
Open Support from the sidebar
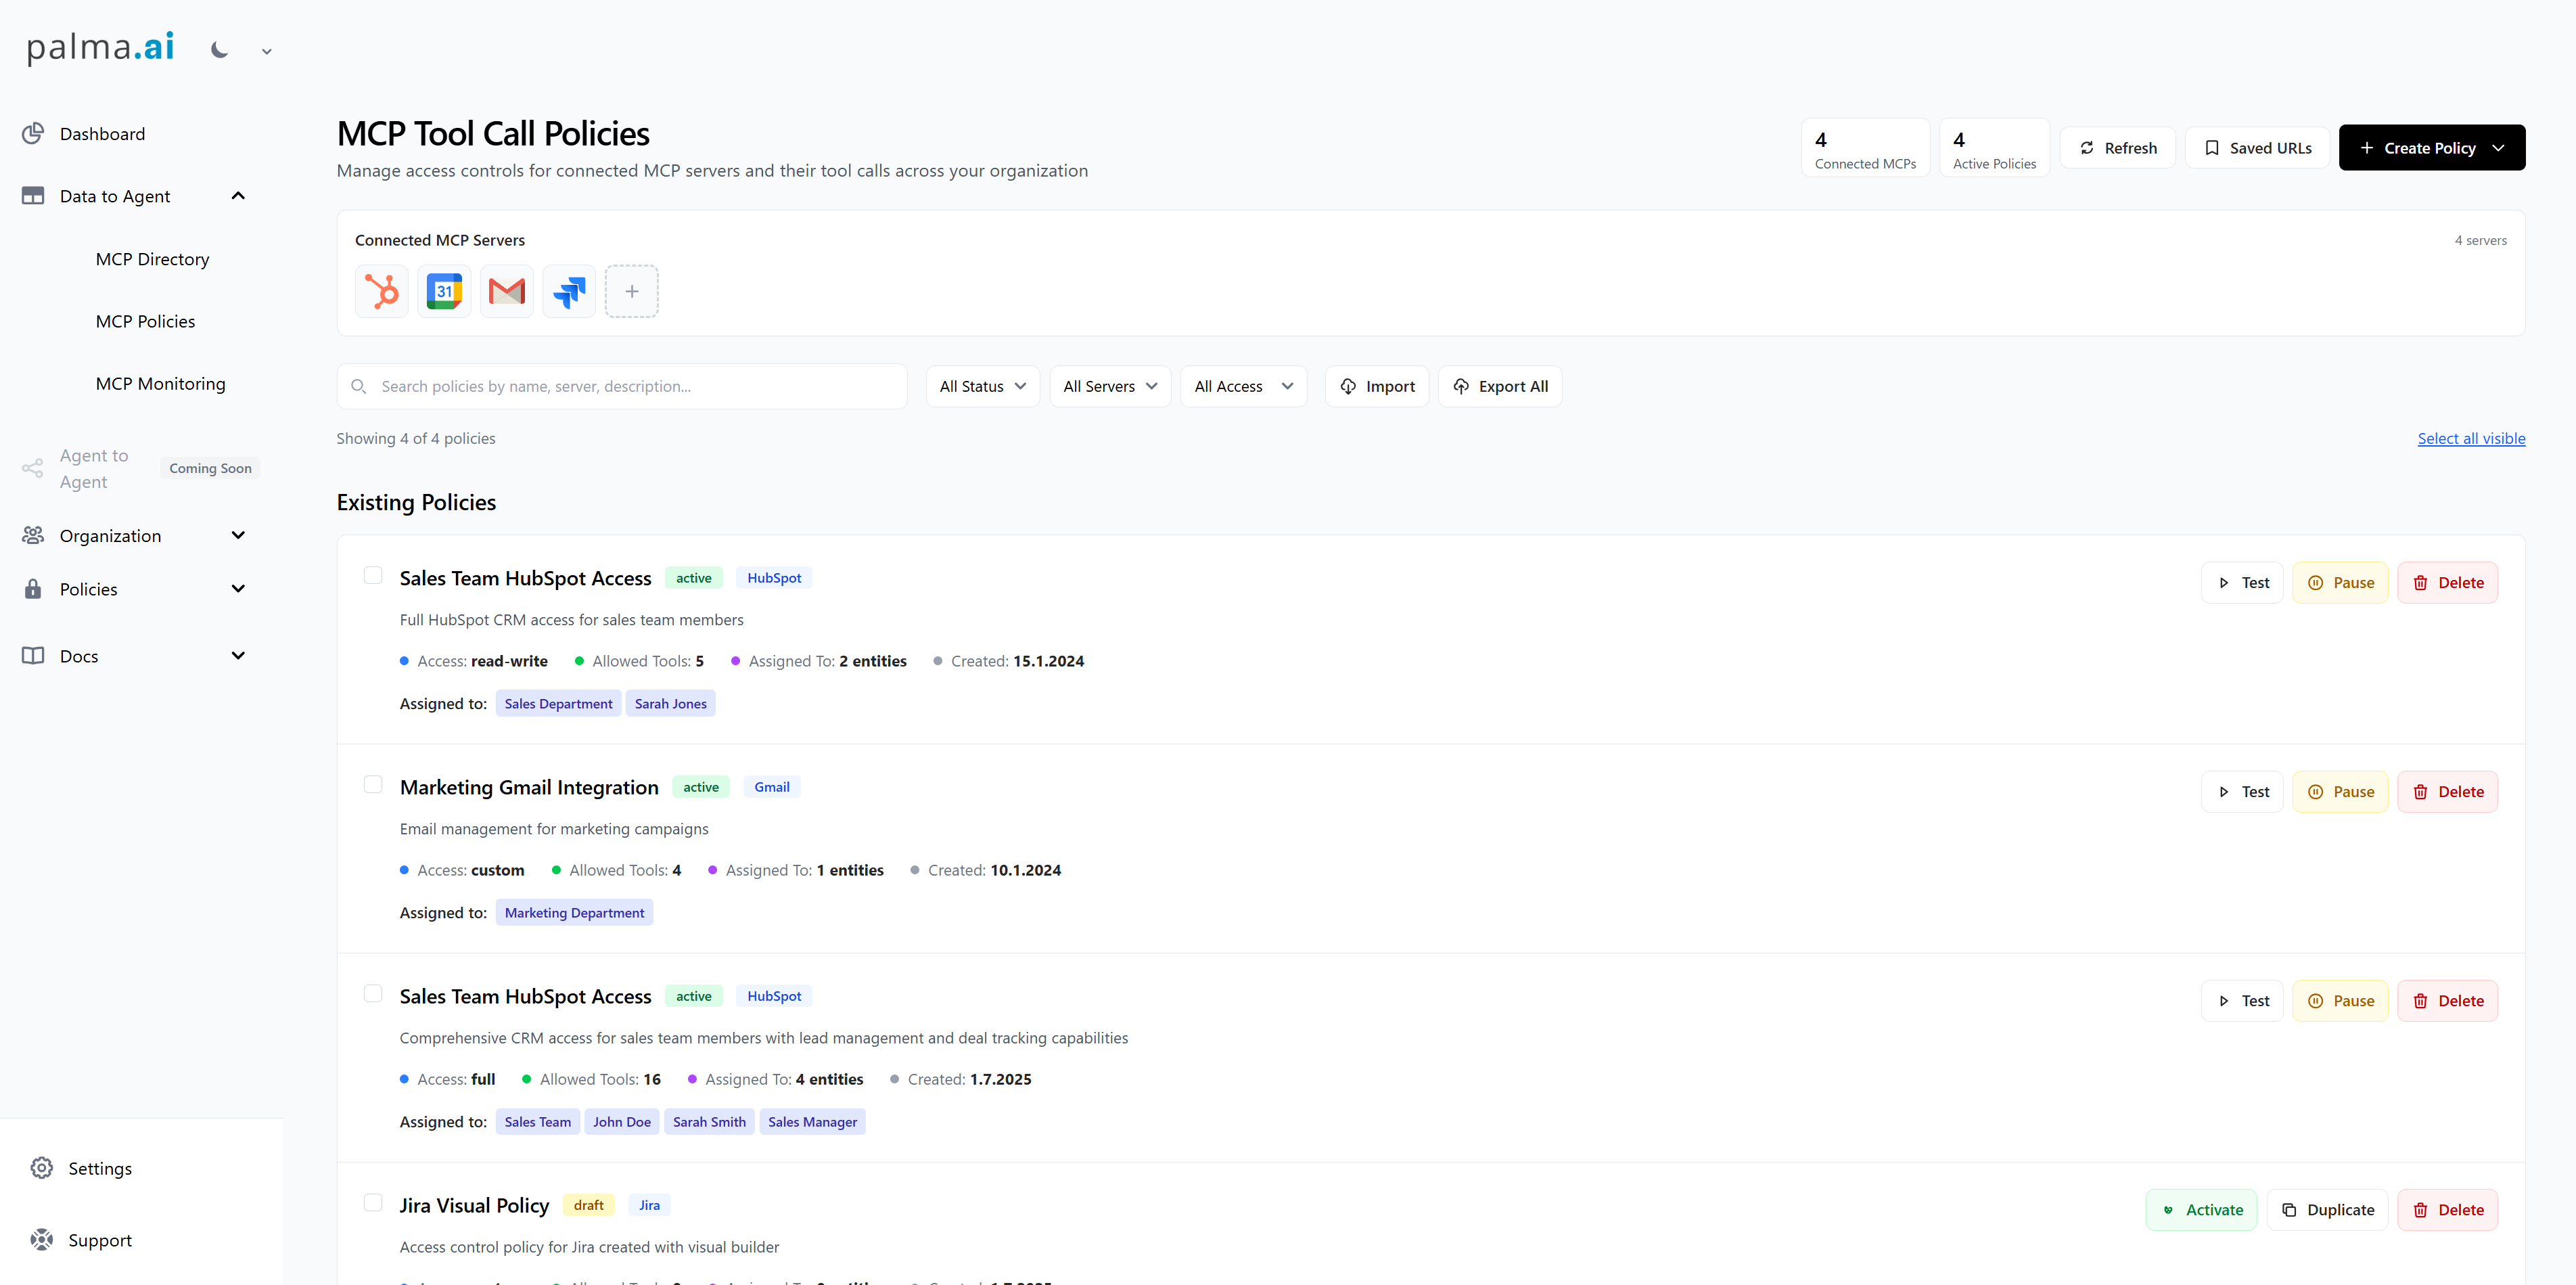[x=100, y=1240]
